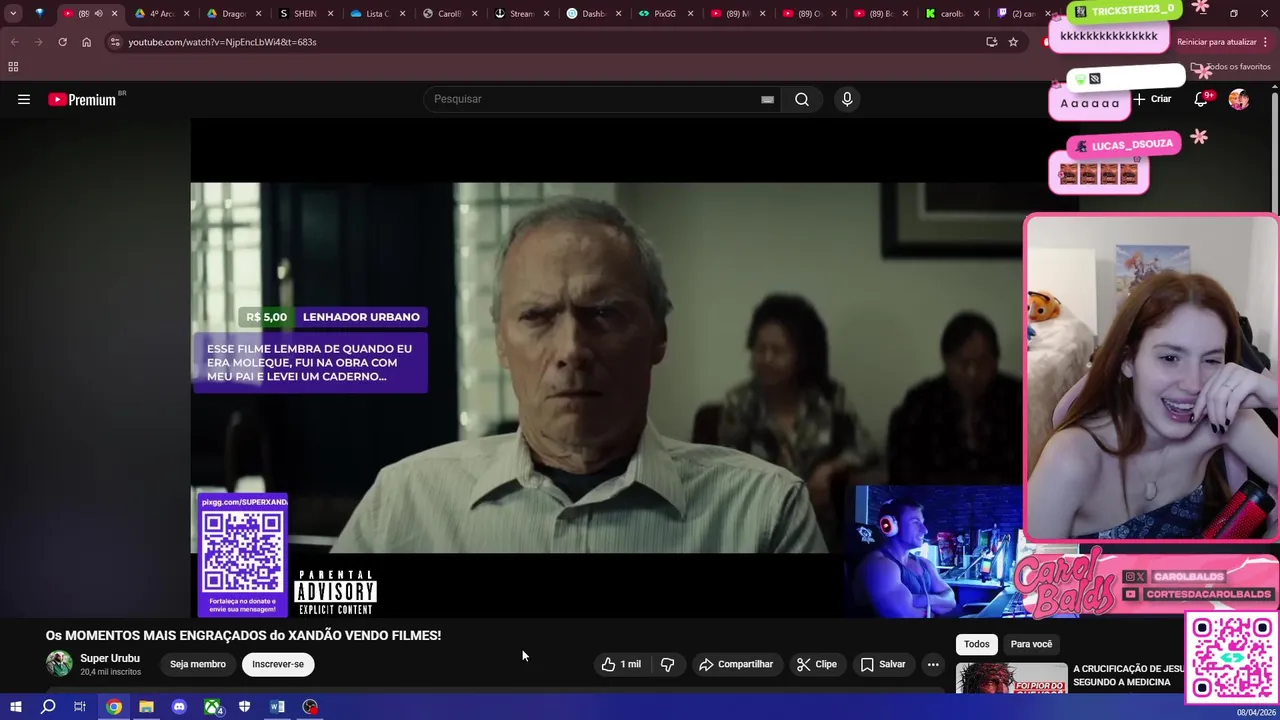The height and width of the screenshot is (720, 1280).
Task: Click Reiniciar para atualizar button
Action: pos(1222,42)
